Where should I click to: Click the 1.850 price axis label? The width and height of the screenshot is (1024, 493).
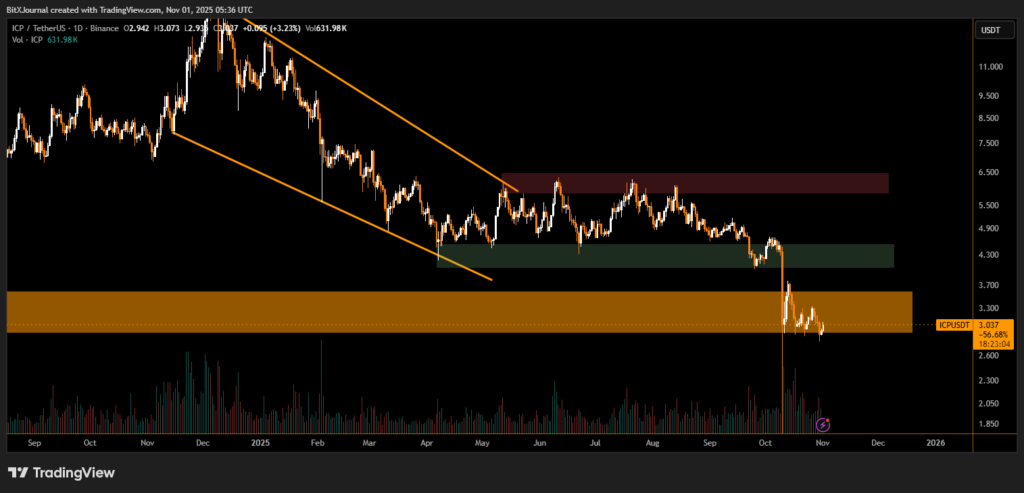pos(989,425)
